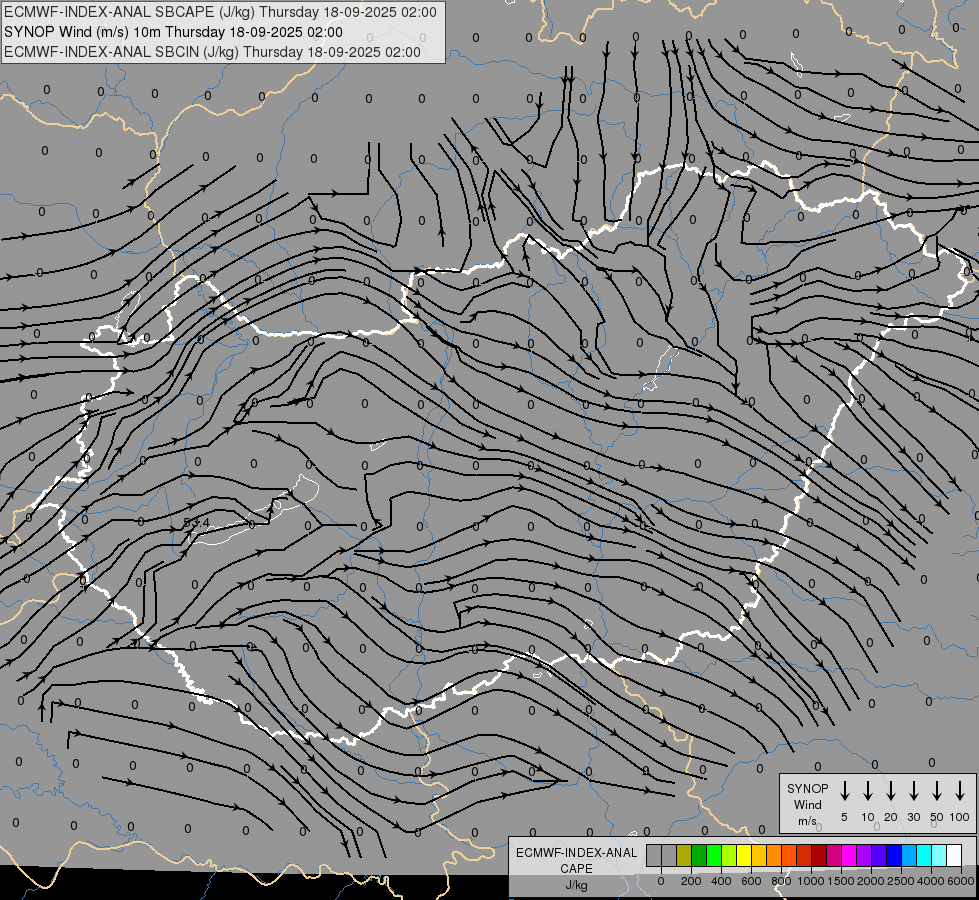
Task: Select the 100 m/s wind arrow symbol
Action: (x=960, y=791)
